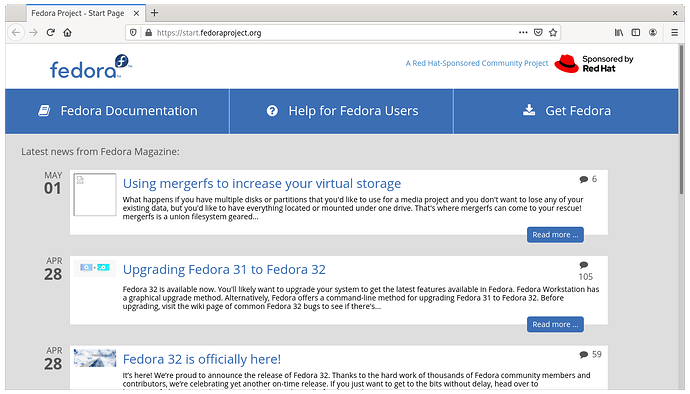Show tracking protection shield info
This screenshot has width=690, height=394.
coord(133,33)
